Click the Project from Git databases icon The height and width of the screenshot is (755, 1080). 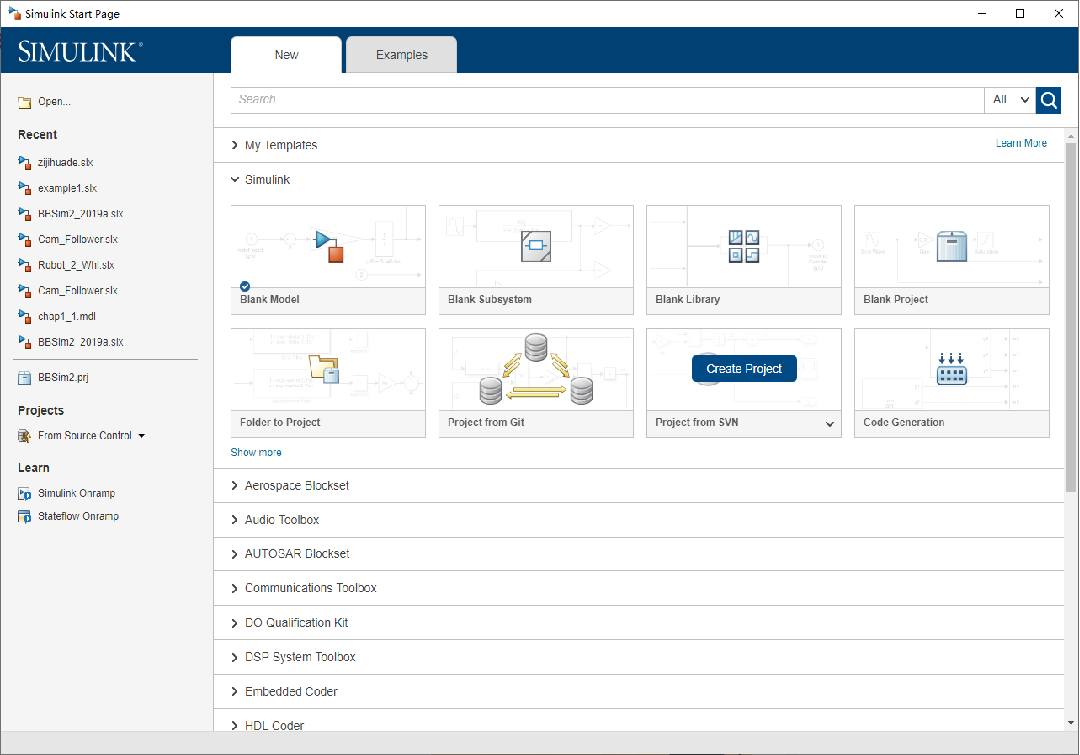pos(536,369)
